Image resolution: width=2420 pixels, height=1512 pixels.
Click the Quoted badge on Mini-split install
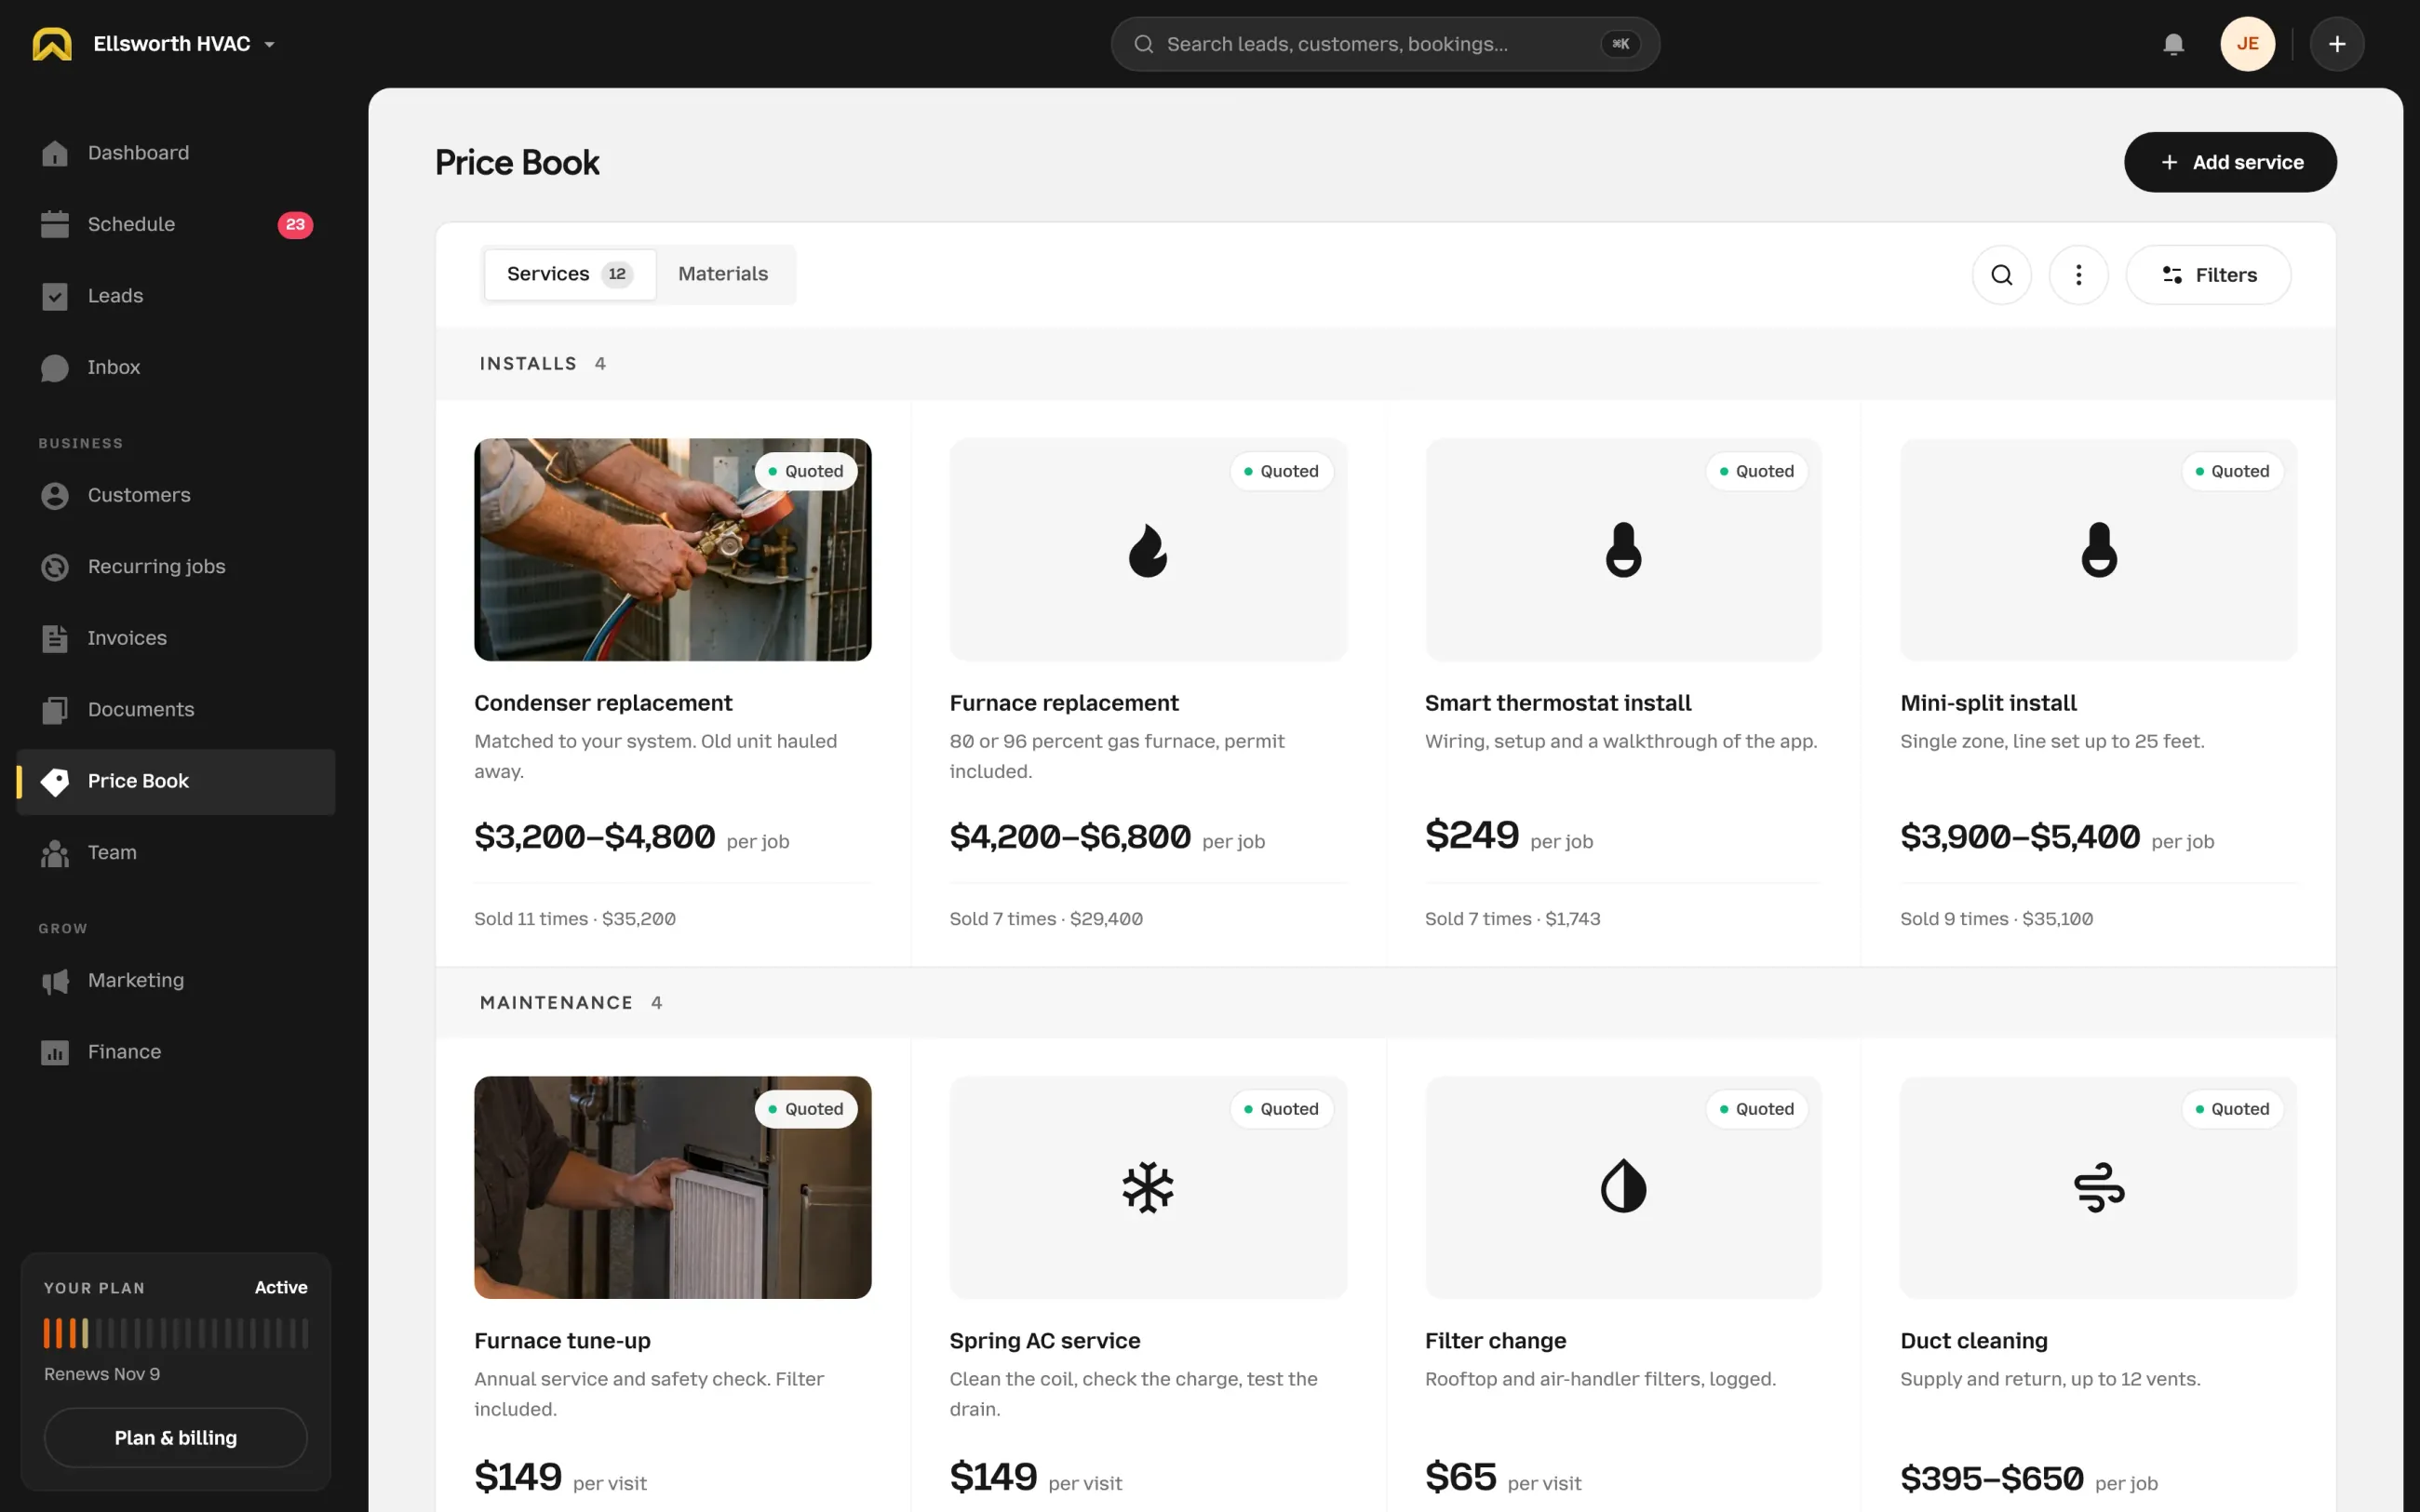[x=2232, y=471]
